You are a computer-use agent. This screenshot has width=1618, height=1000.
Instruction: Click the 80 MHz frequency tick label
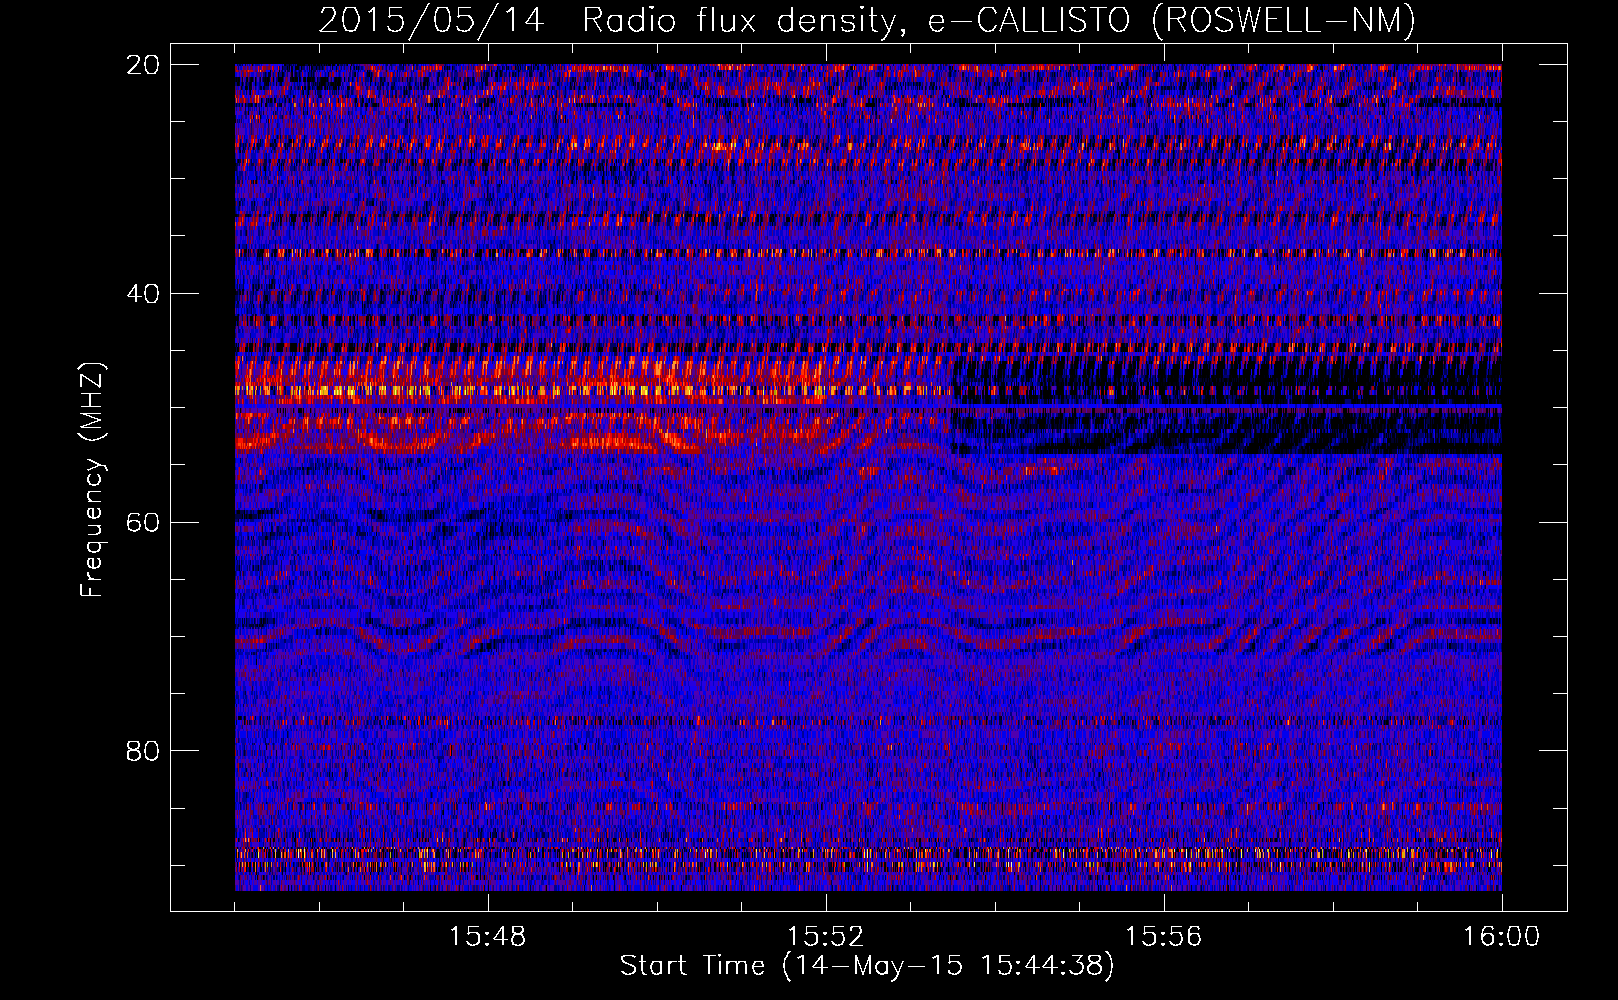143,751
